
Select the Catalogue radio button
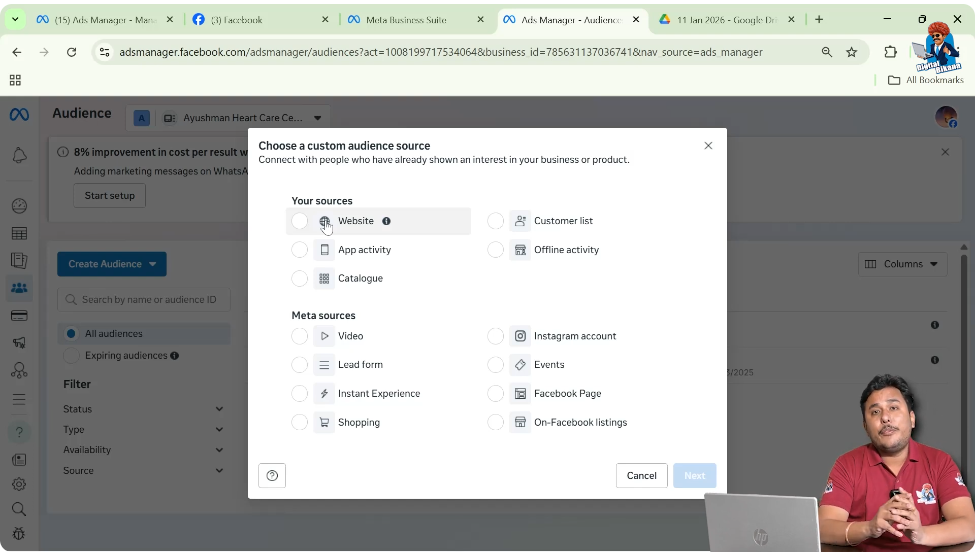coord(300,278)
